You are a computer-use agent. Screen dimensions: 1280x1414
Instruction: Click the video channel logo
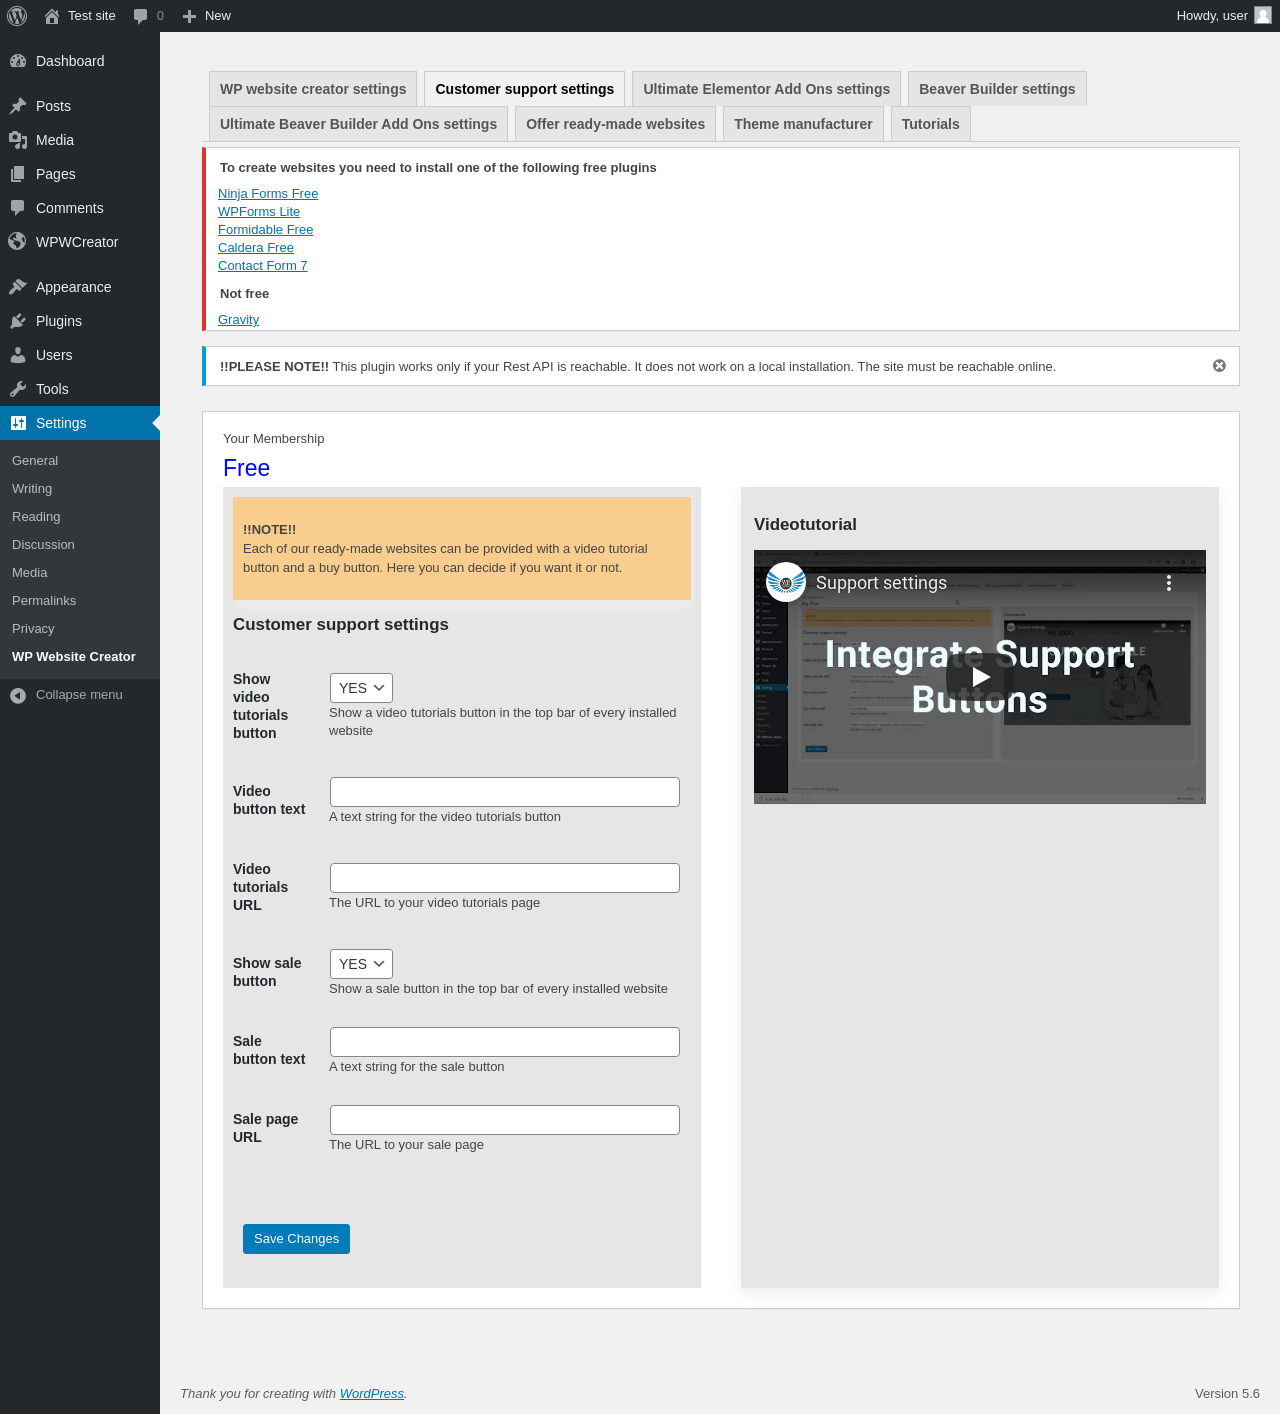click(786, 583)
